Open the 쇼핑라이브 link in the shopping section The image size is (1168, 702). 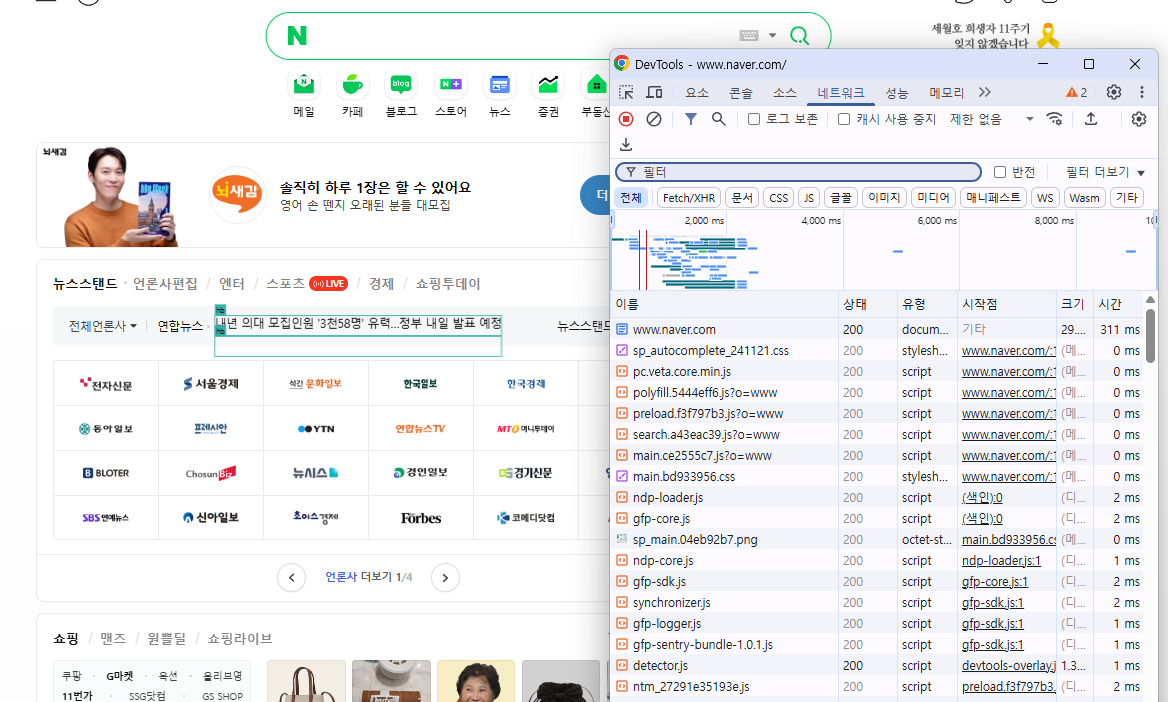click(x=239, y=639)
